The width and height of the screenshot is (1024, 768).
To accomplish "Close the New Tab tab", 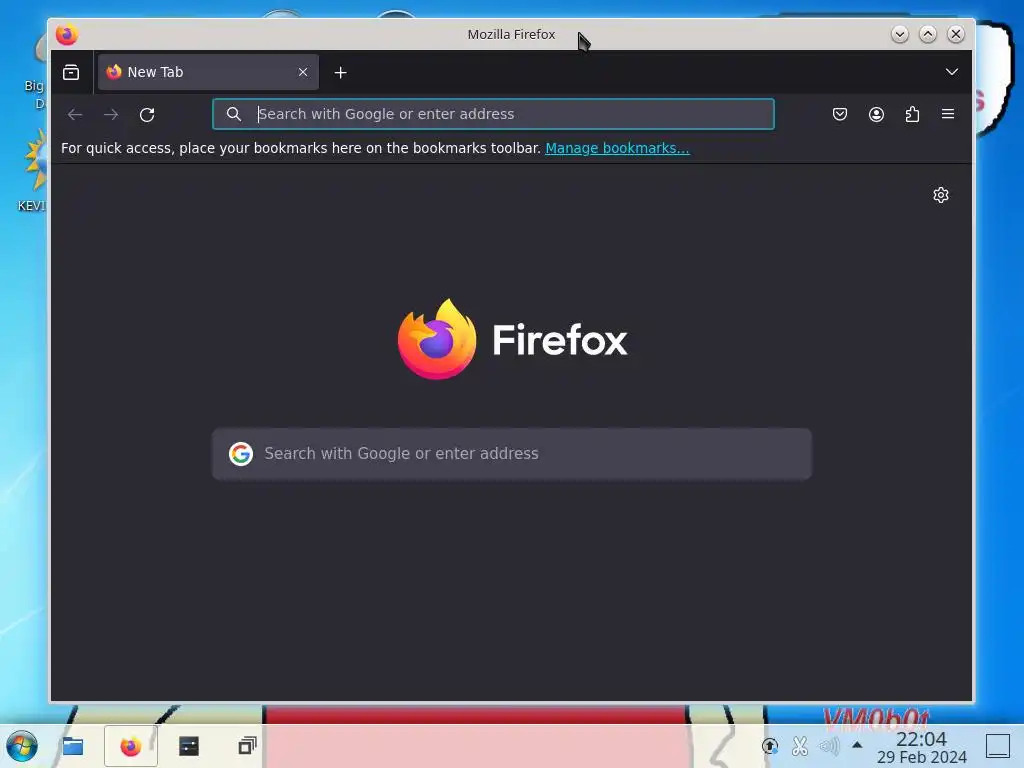I will pos(303,72).
